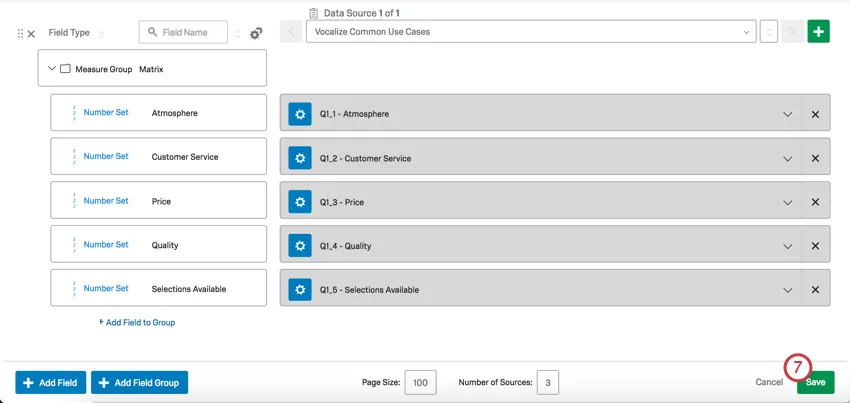Click the green plus add data source button

[x=818, y=32]
